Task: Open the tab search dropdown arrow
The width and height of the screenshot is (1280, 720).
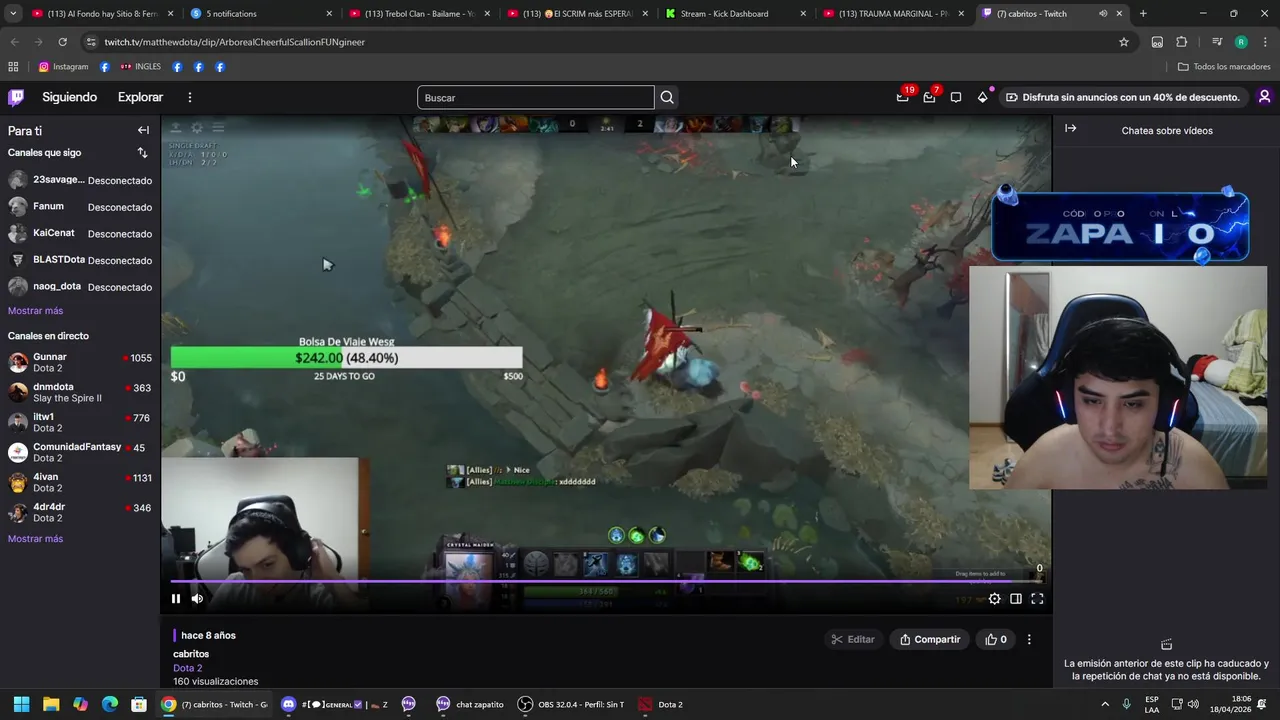Action: point(13,14)
